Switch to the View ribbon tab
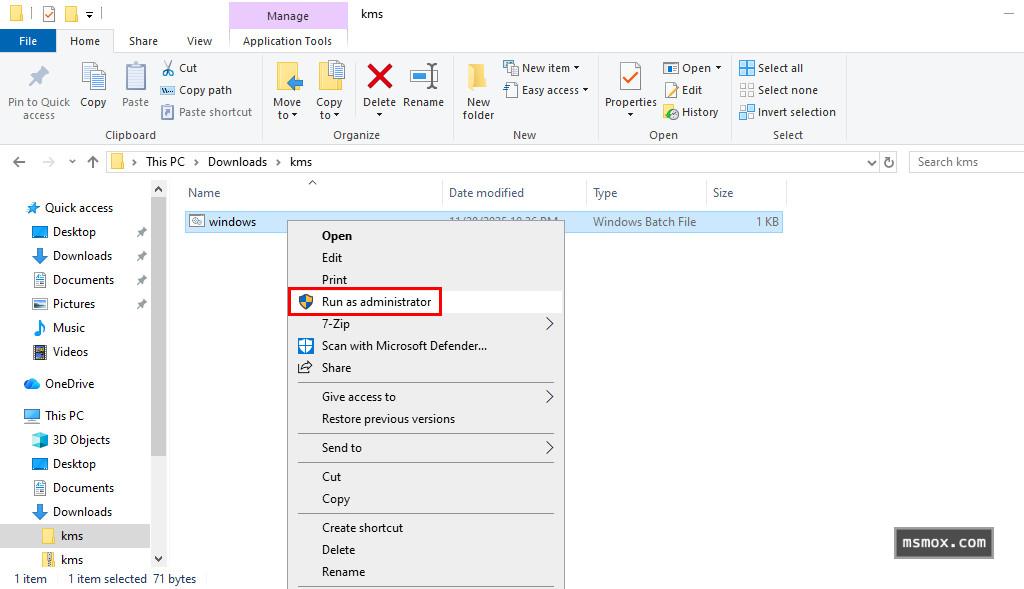 click(x=199, y=41)
